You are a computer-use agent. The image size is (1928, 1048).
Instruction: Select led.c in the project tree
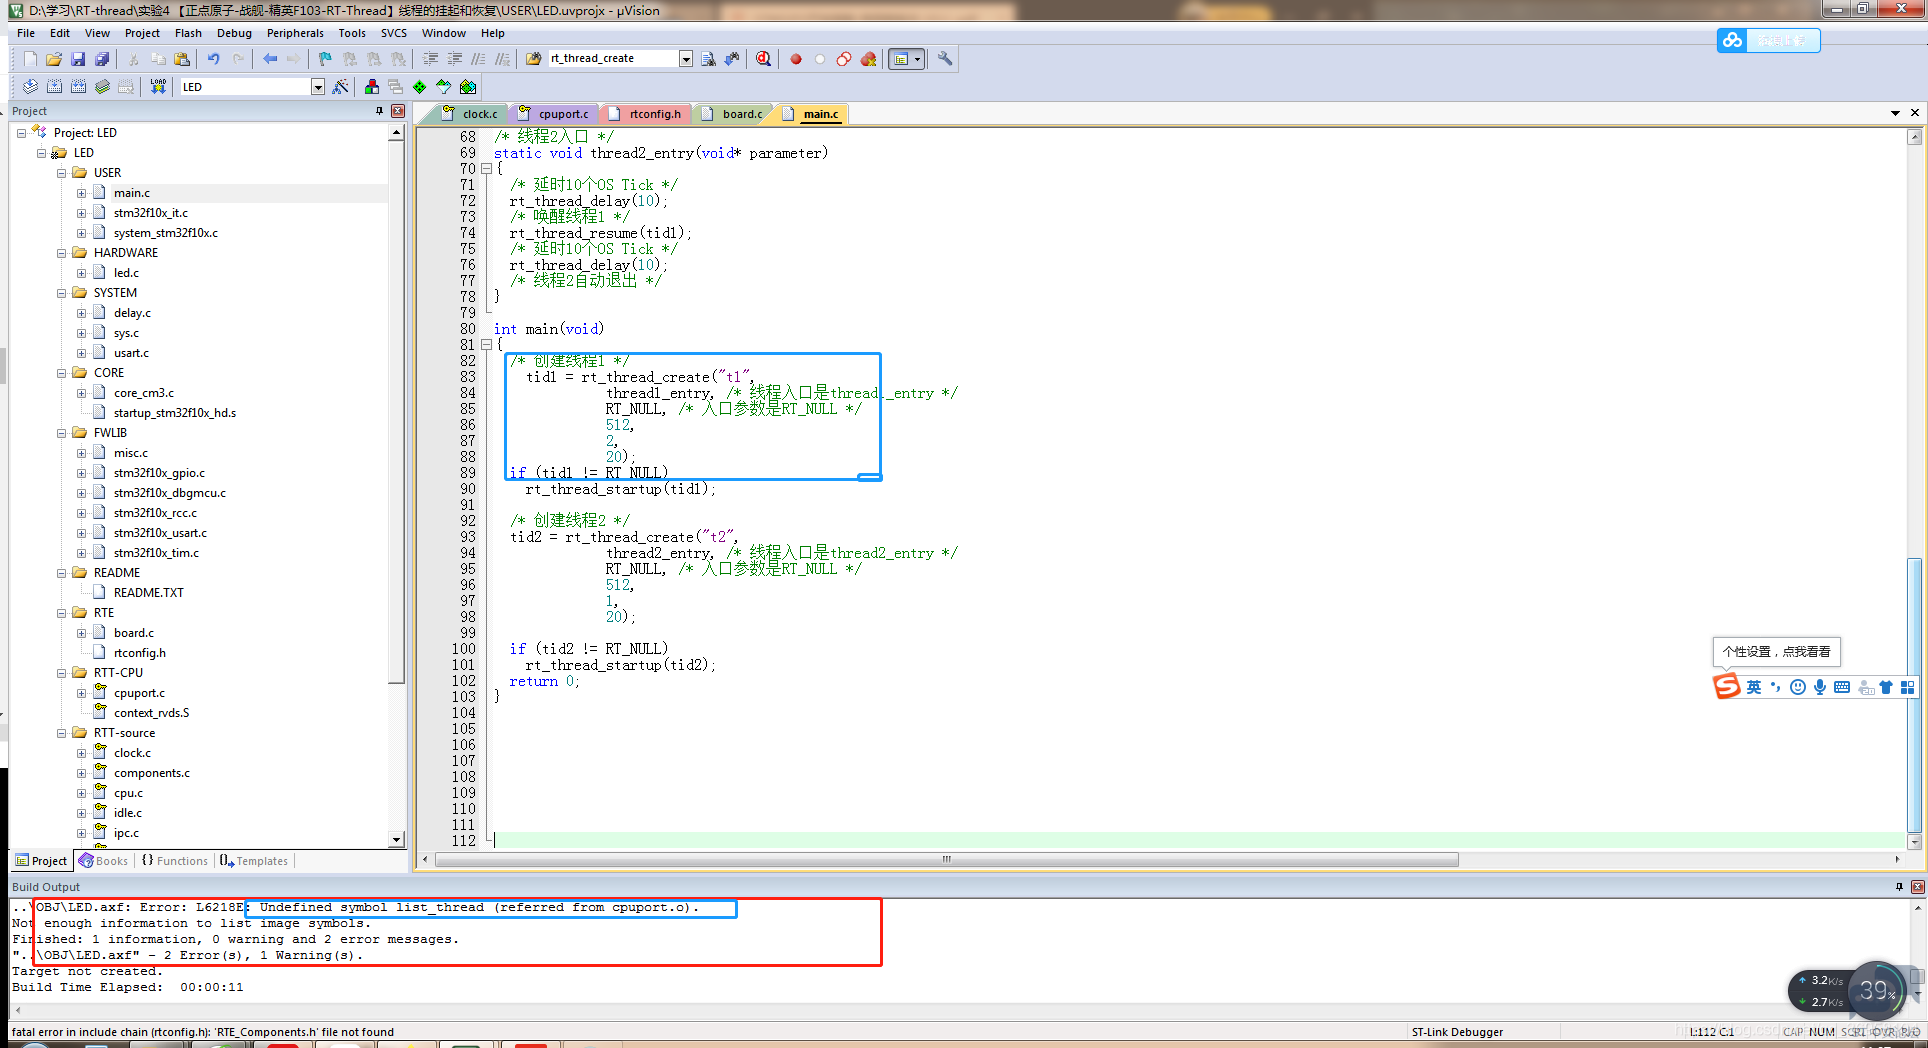tap(126, 273)
